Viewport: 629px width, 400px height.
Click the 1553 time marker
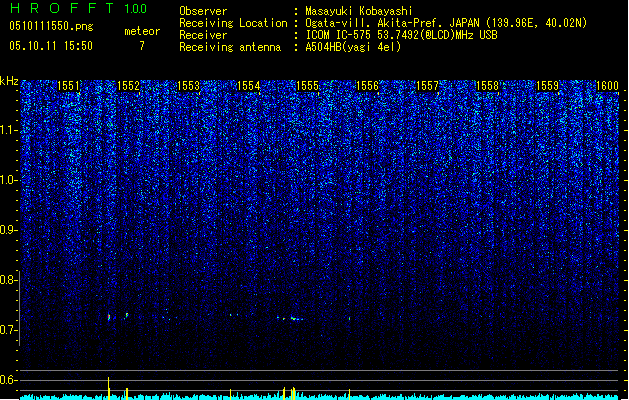(x=189, y=86)
